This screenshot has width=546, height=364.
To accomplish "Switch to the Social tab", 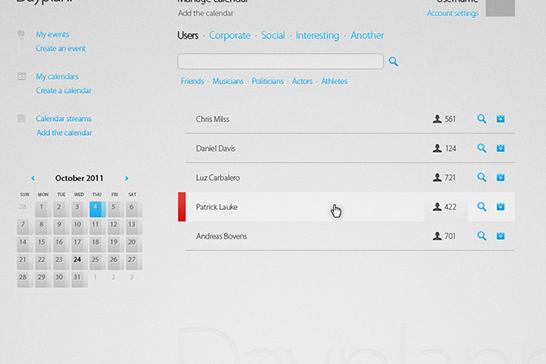I will tap(273, 36).
